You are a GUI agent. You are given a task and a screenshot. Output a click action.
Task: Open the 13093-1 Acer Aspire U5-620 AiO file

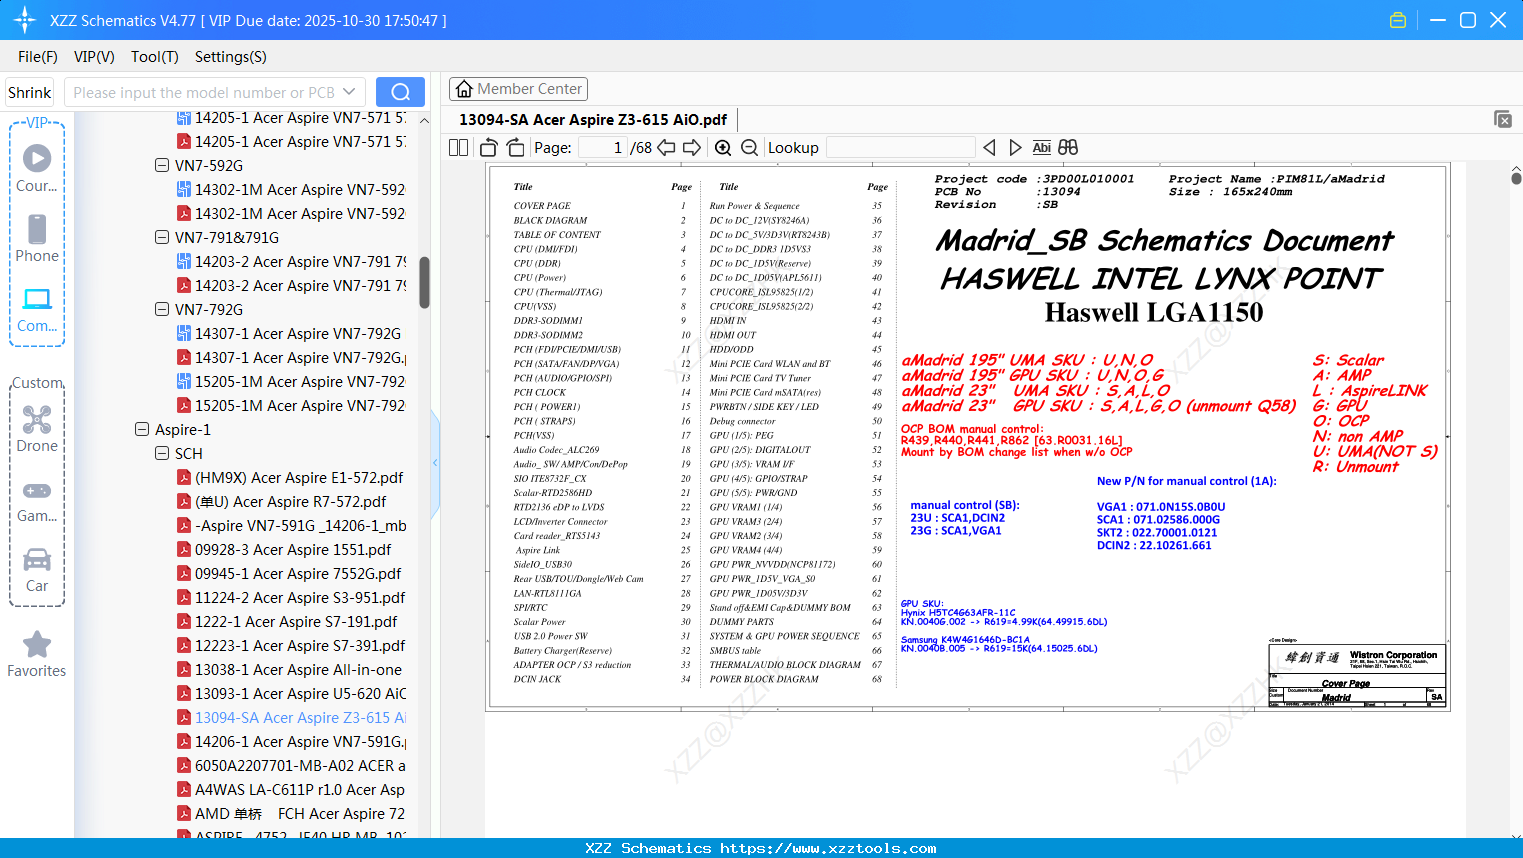pyautogui.click(x=291, y=694)
